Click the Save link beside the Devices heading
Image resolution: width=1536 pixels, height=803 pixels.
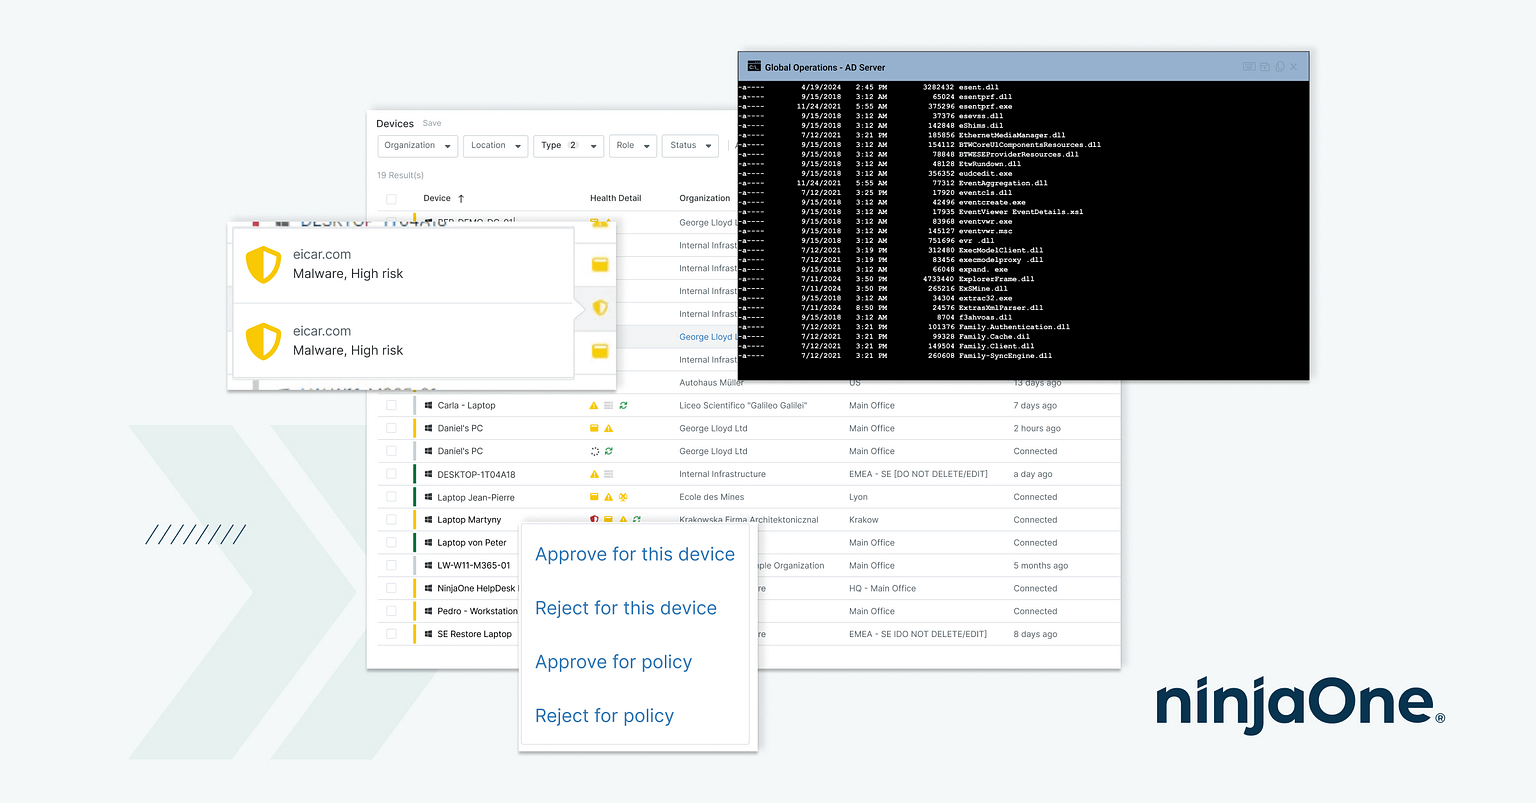pos(431,122)
